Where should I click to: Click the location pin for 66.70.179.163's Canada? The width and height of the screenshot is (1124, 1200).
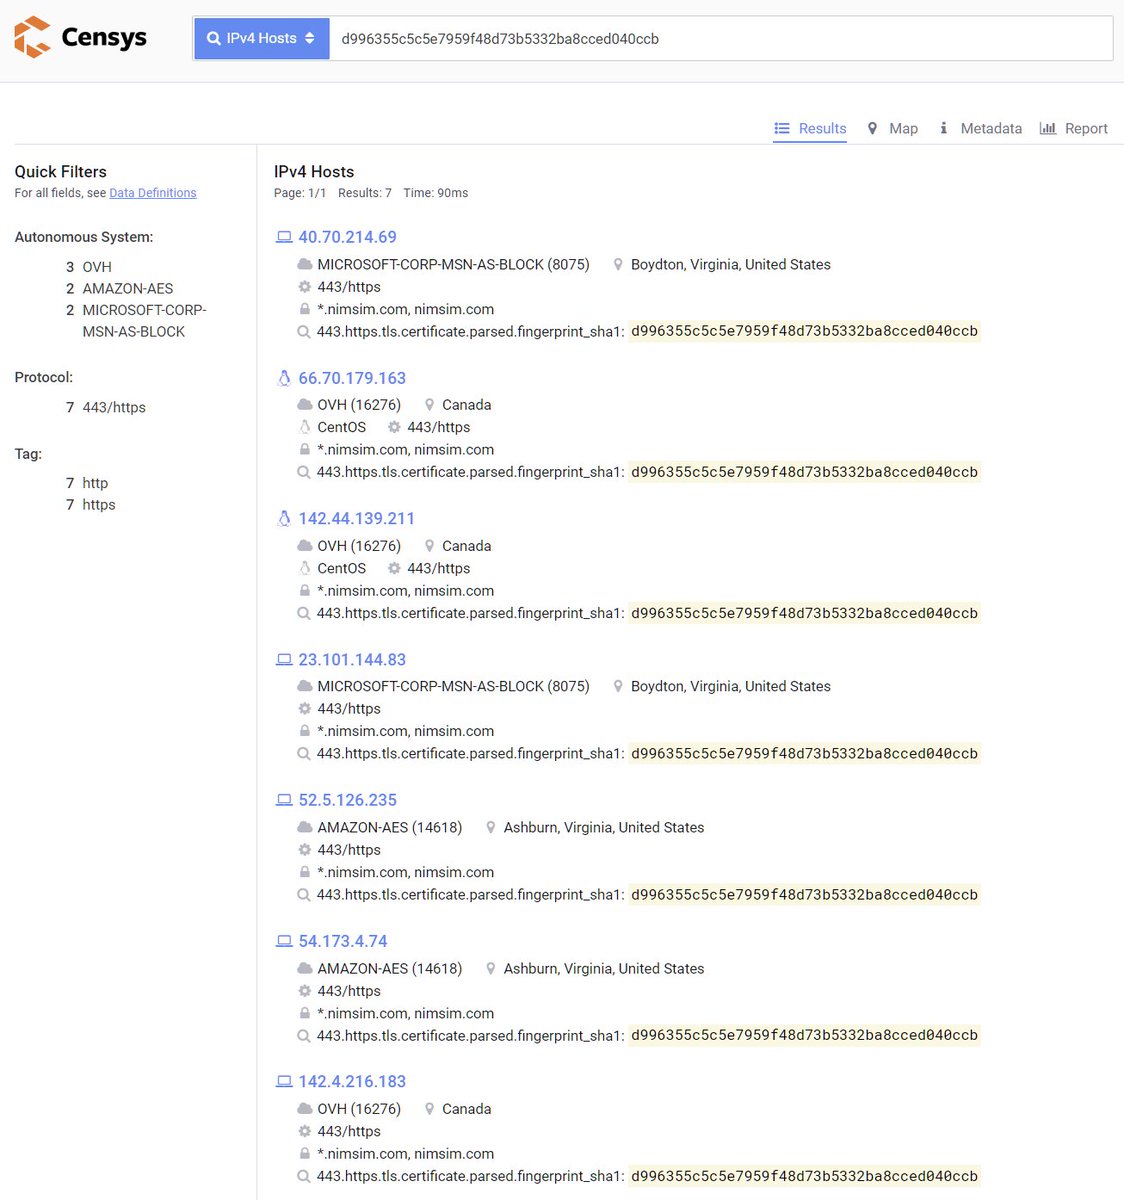pyautogui.click(x=429, y=405)
